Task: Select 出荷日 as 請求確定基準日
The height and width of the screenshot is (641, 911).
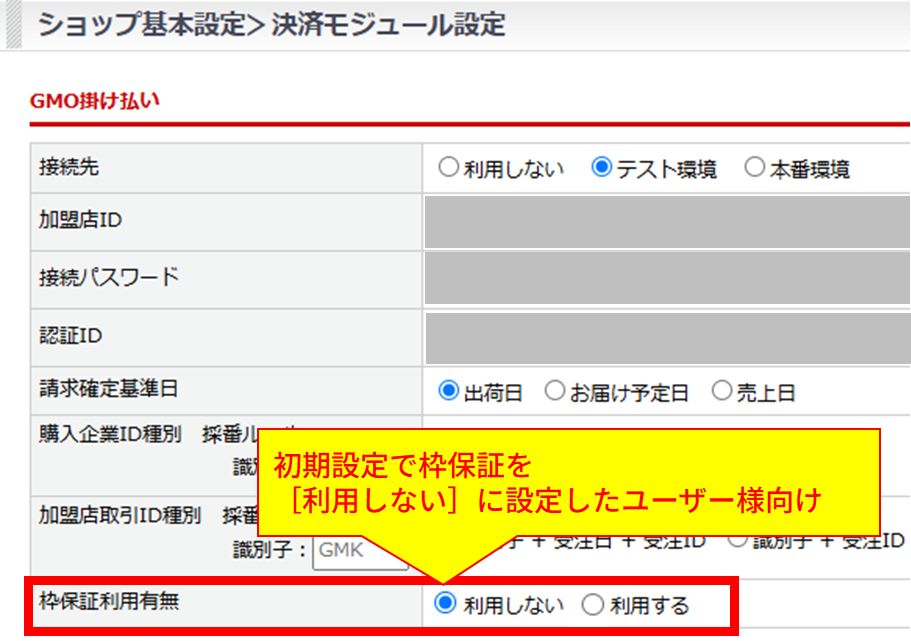Action: point(449,391)
